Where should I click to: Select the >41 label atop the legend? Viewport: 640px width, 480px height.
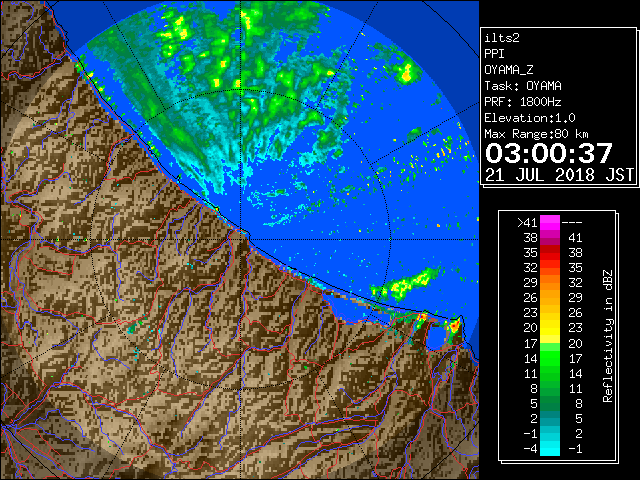pos(527,222)
